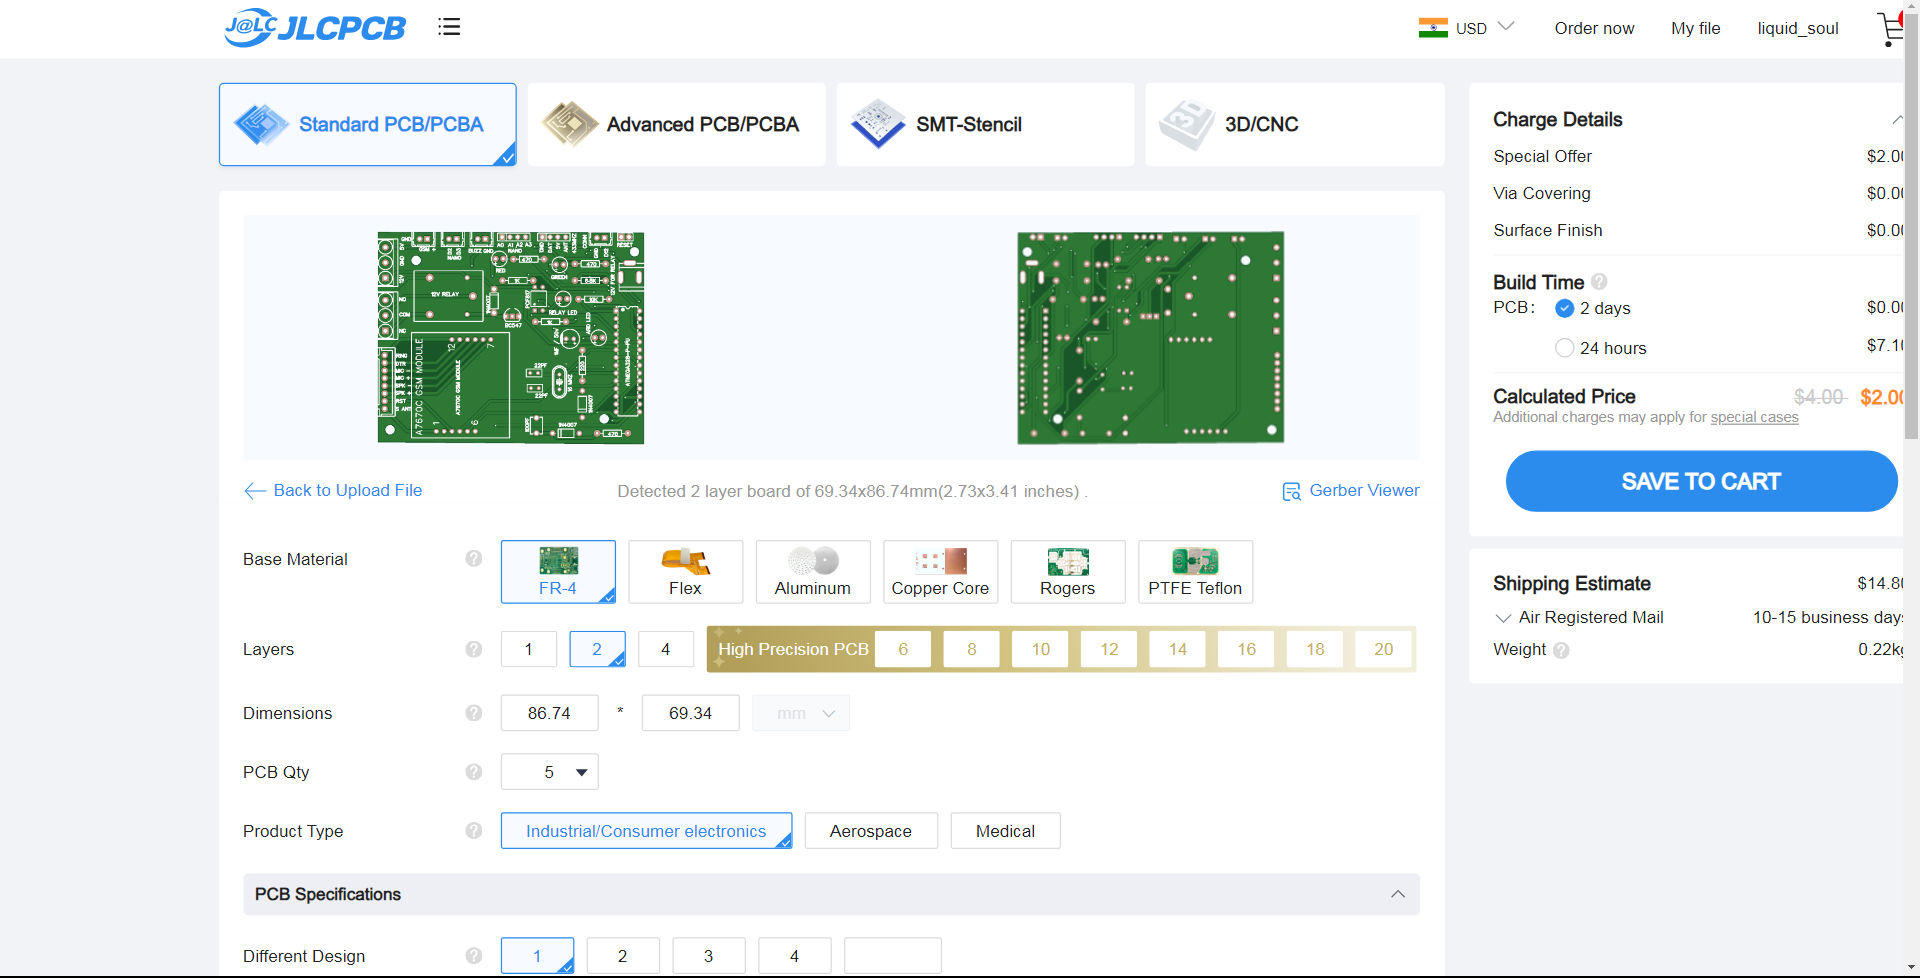Image resolution: width=1920 pixels, height=978 pixels.
Task: Open My file menu item
Action: click(1696, 28)
